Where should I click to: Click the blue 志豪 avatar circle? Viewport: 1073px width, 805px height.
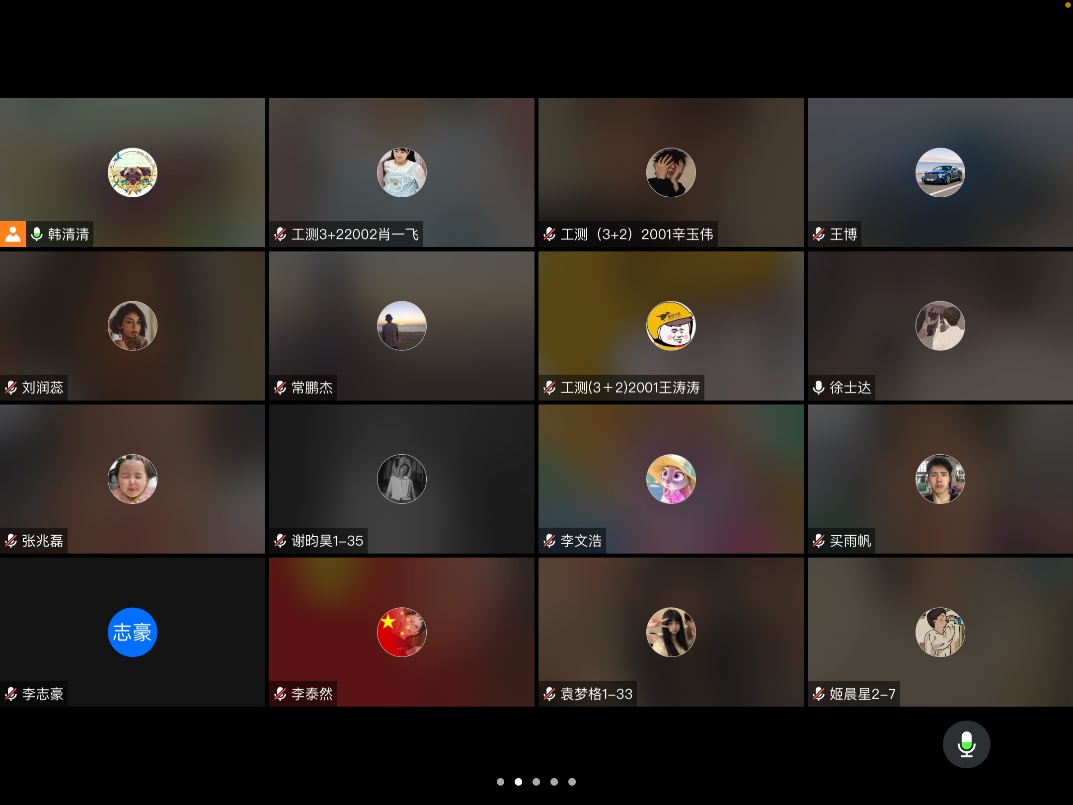click(x=132, y=632)
